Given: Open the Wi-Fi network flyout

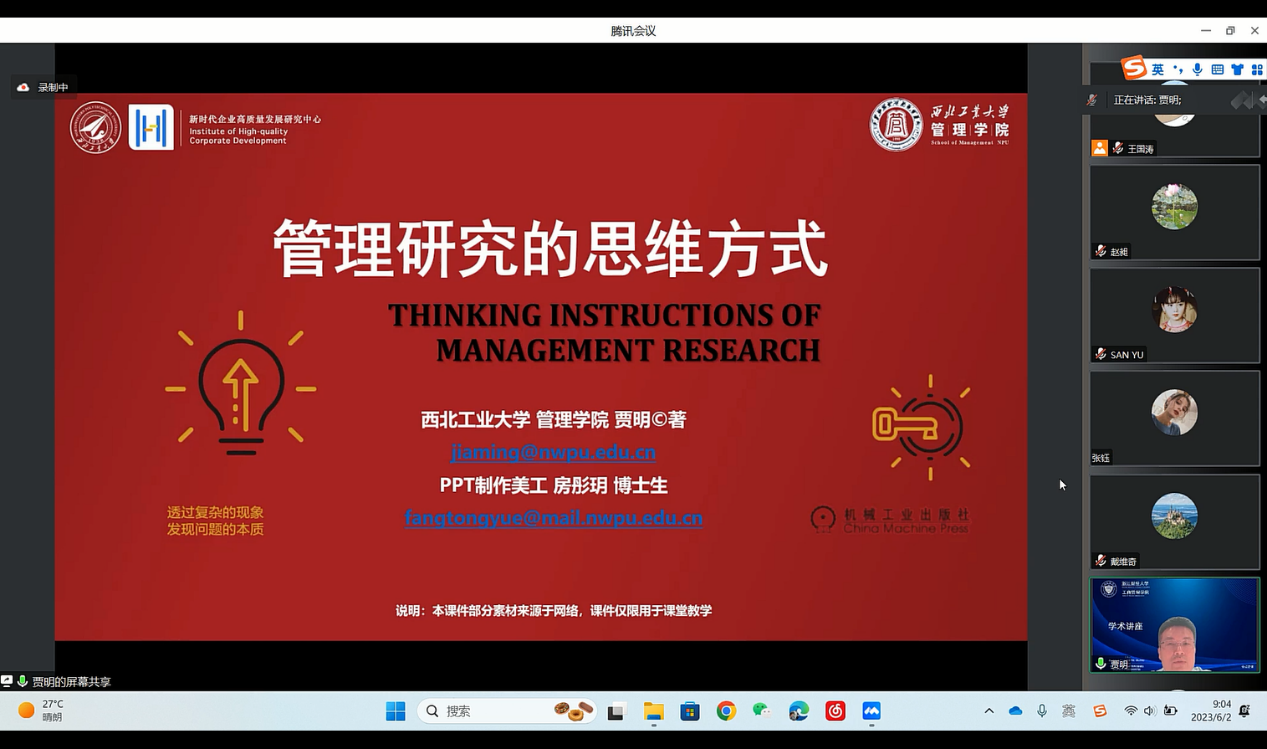Looking at the screenshot, I should click(x=1130, y=711).
